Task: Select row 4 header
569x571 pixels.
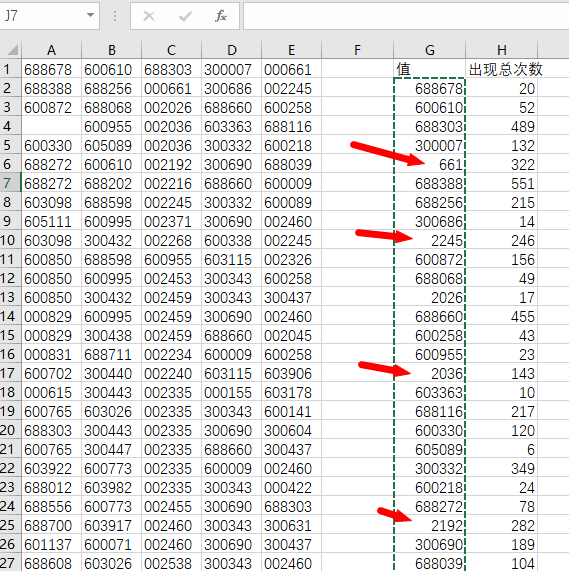Action: point(11,126)
